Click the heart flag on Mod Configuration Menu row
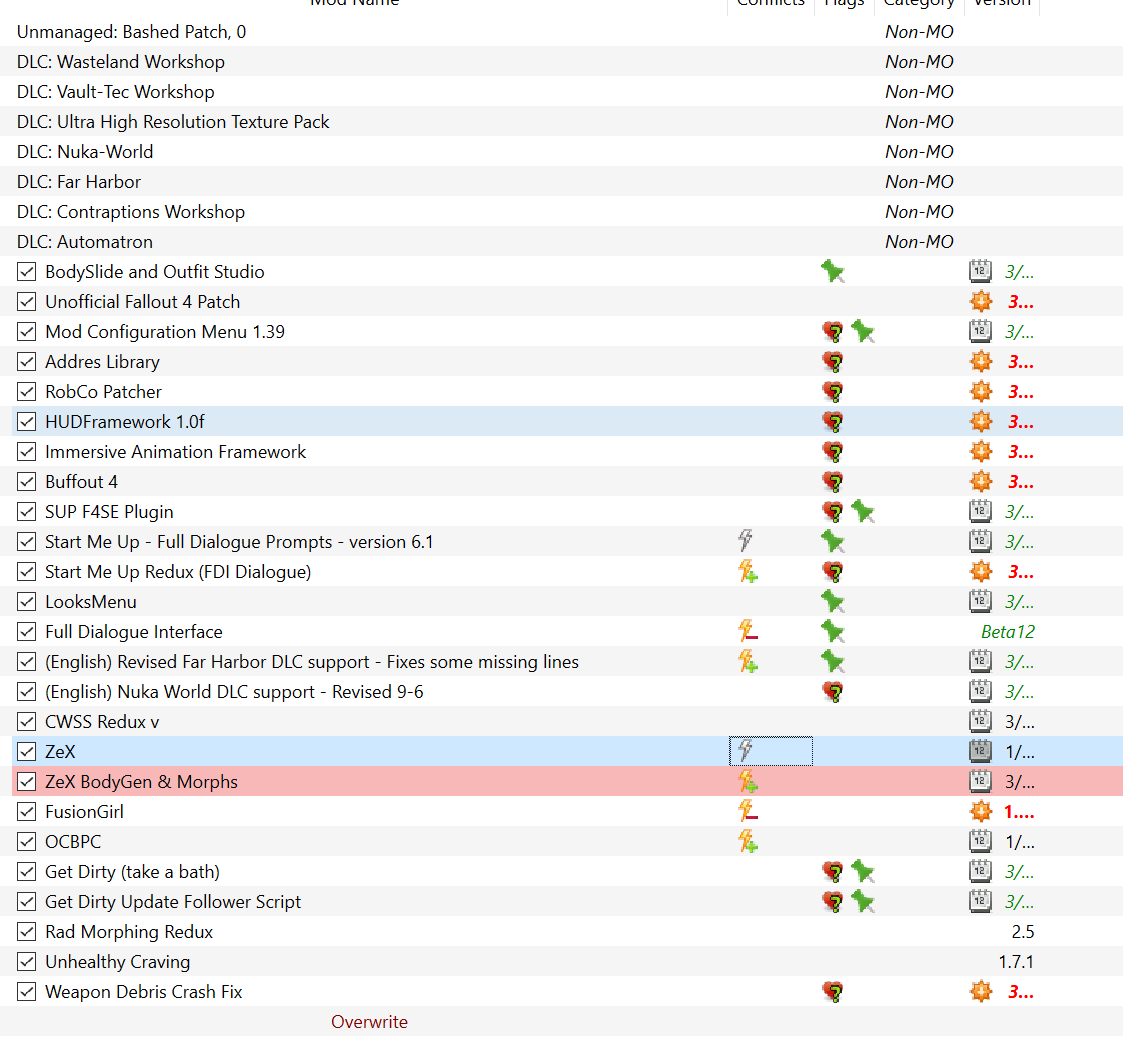 click(832, 332)
